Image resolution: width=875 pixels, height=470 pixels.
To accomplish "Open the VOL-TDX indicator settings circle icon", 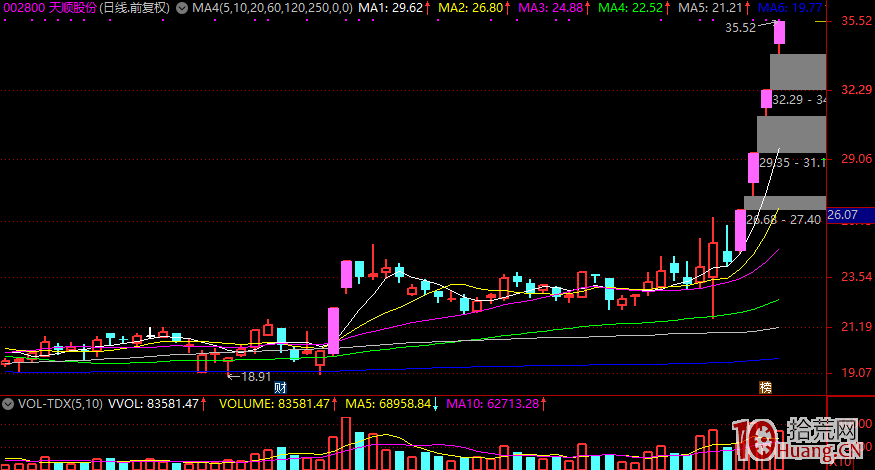I will [x=8, y=404].
